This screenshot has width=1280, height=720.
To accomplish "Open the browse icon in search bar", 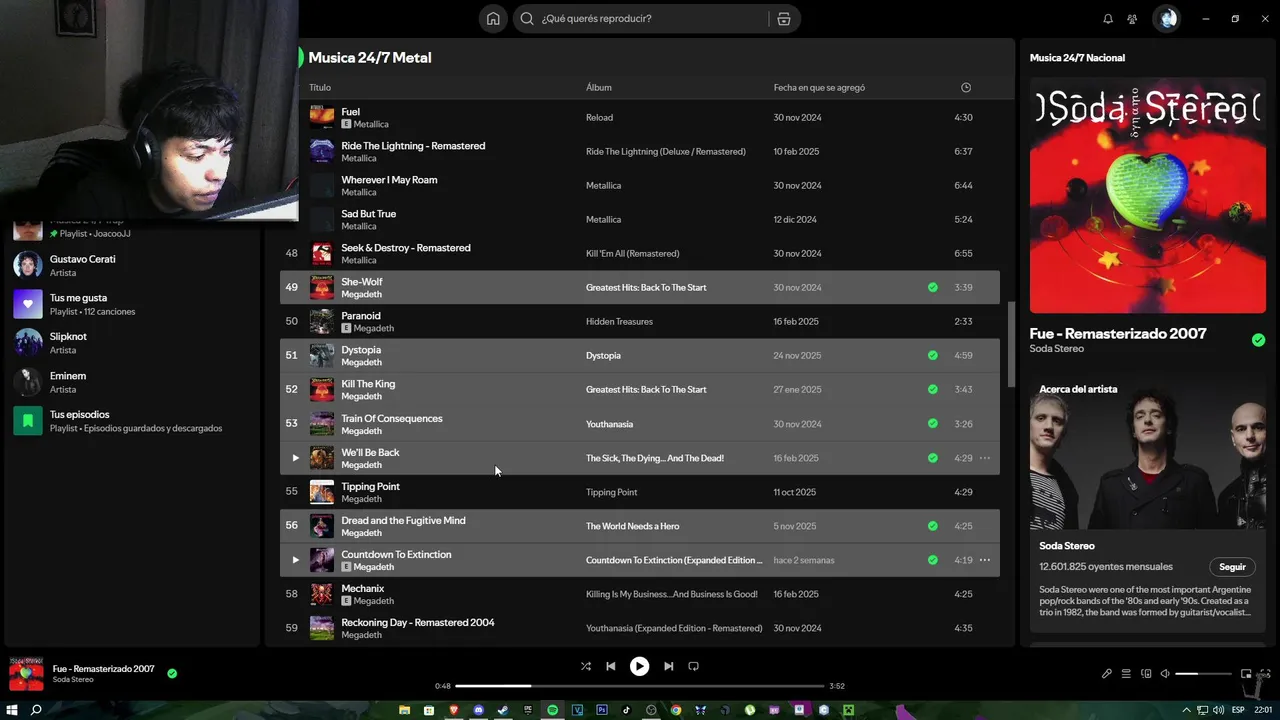I will click(783, 19).
